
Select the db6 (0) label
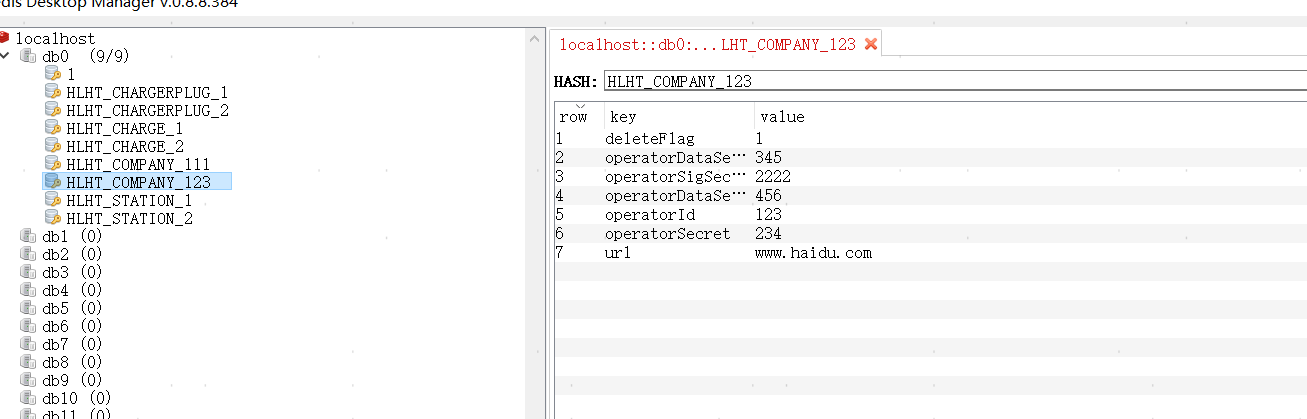(x=72, y=326)
